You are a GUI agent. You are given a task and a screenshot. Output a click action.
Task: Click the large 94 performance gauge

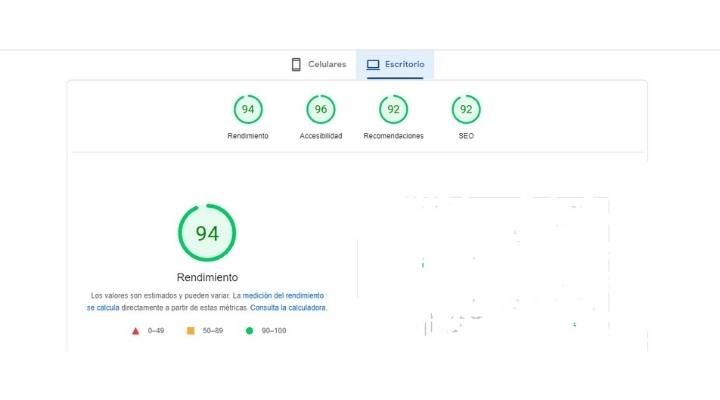207,234
